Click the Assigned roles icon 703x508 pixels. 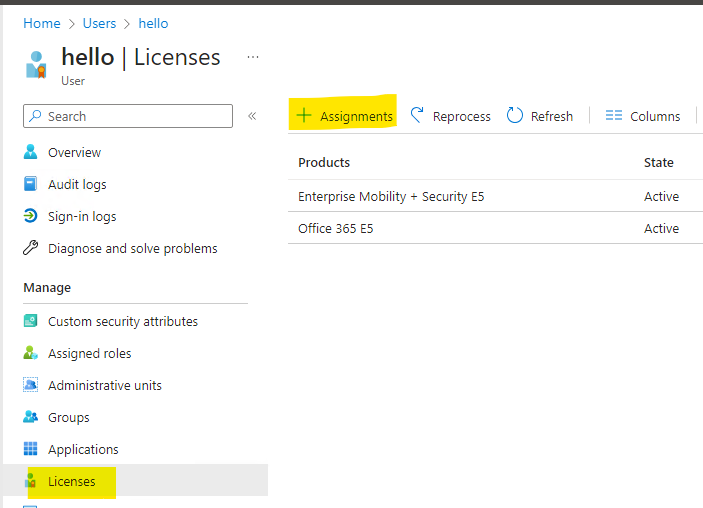(x=30, y=353)
